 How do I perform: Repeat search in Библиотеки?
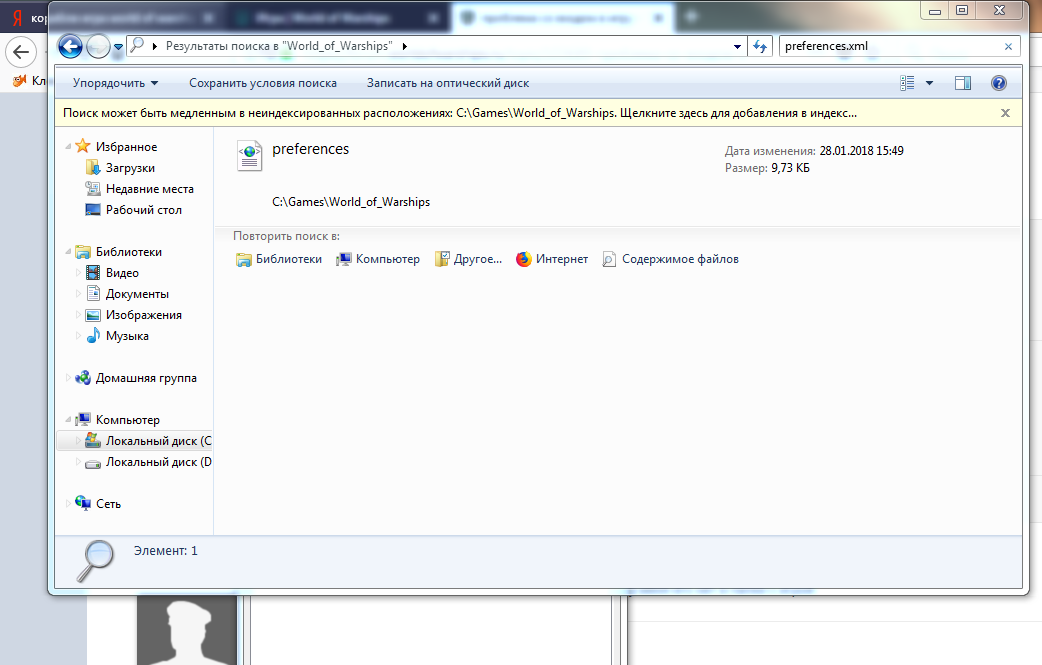(279, 259)
